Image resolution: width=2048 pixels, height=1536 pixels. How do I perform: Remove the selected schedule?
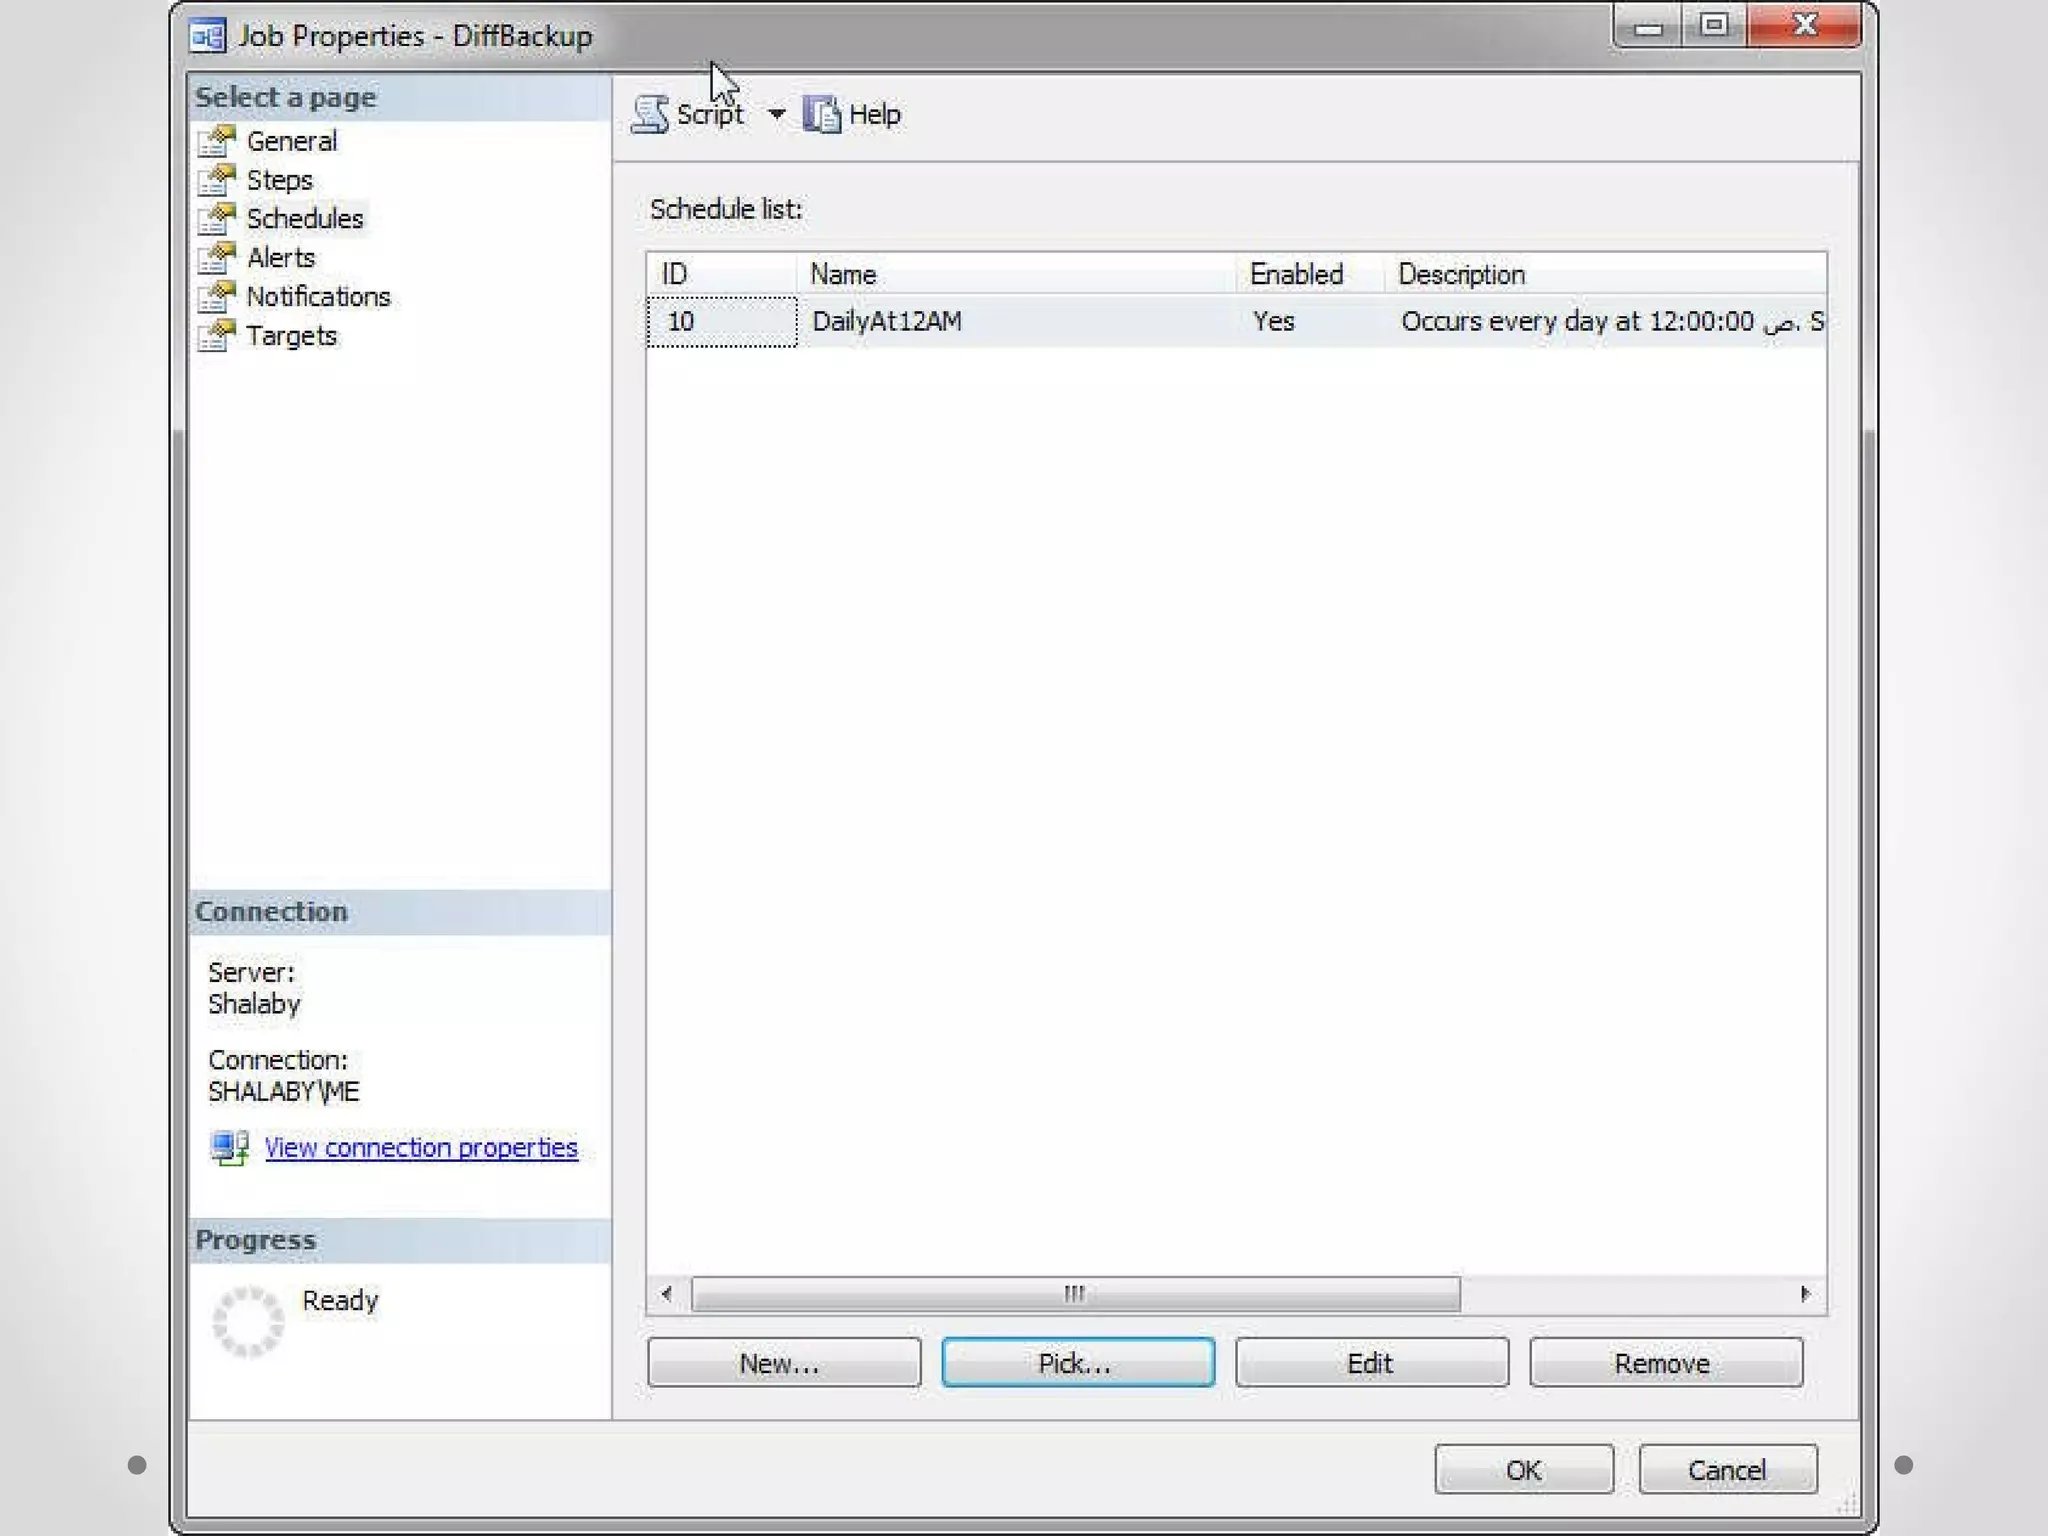pos(1665,1362)
